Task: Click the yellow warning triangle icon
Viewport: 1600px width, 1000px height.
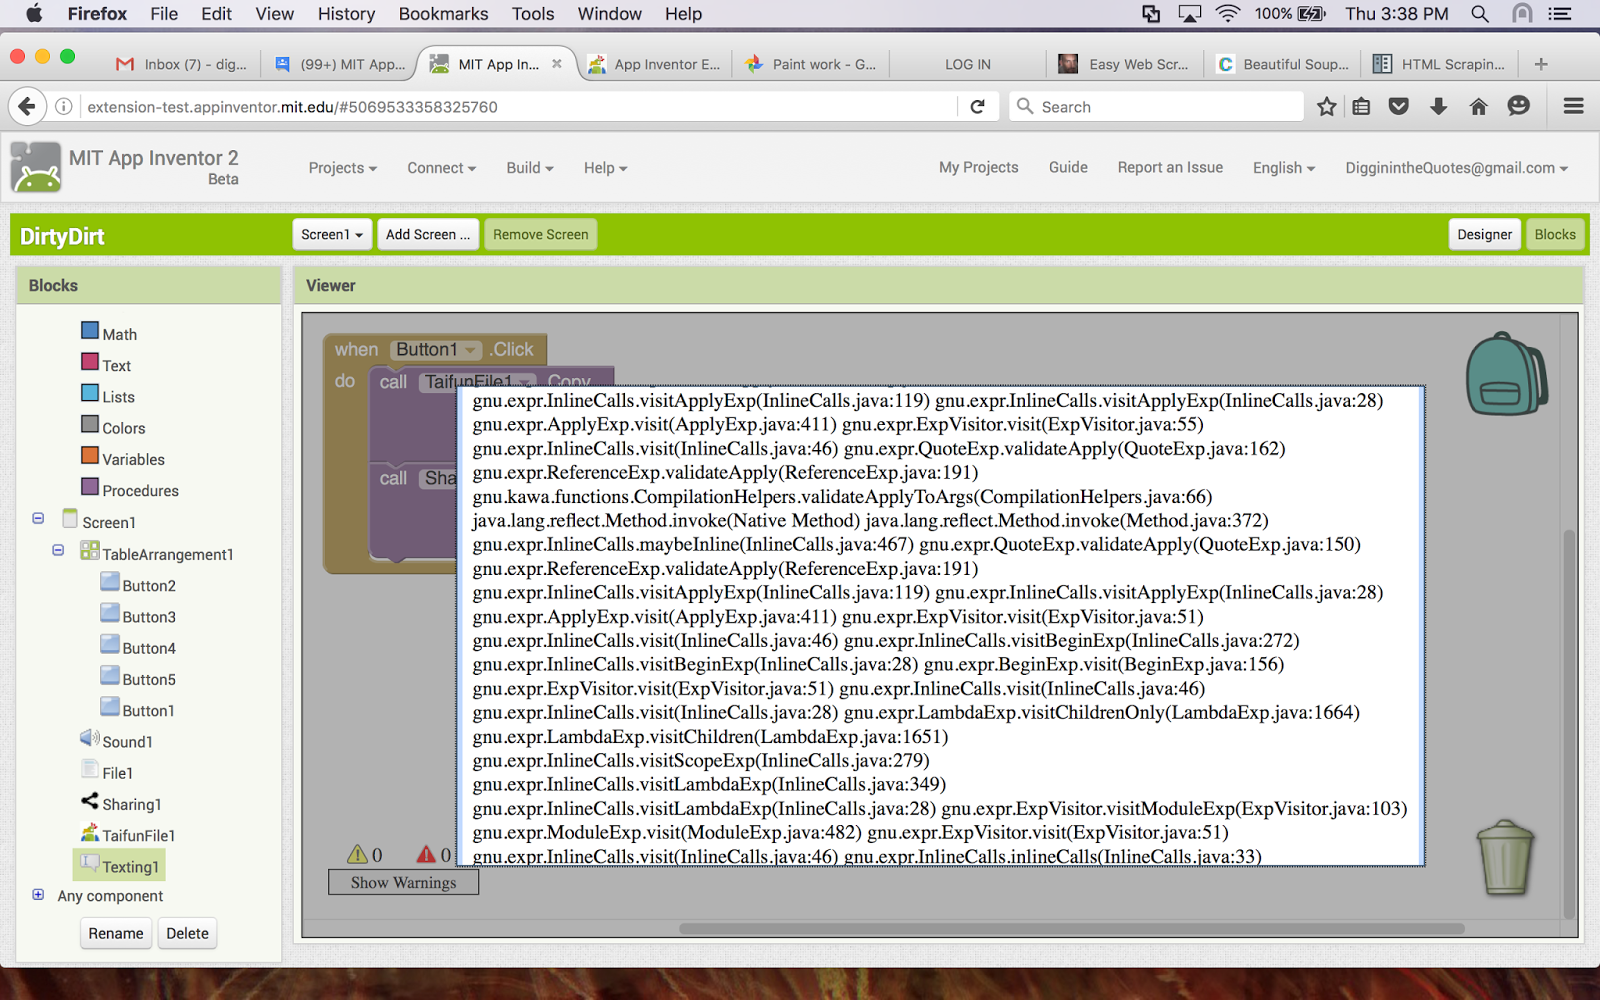Action: click(x=357, y=854)
